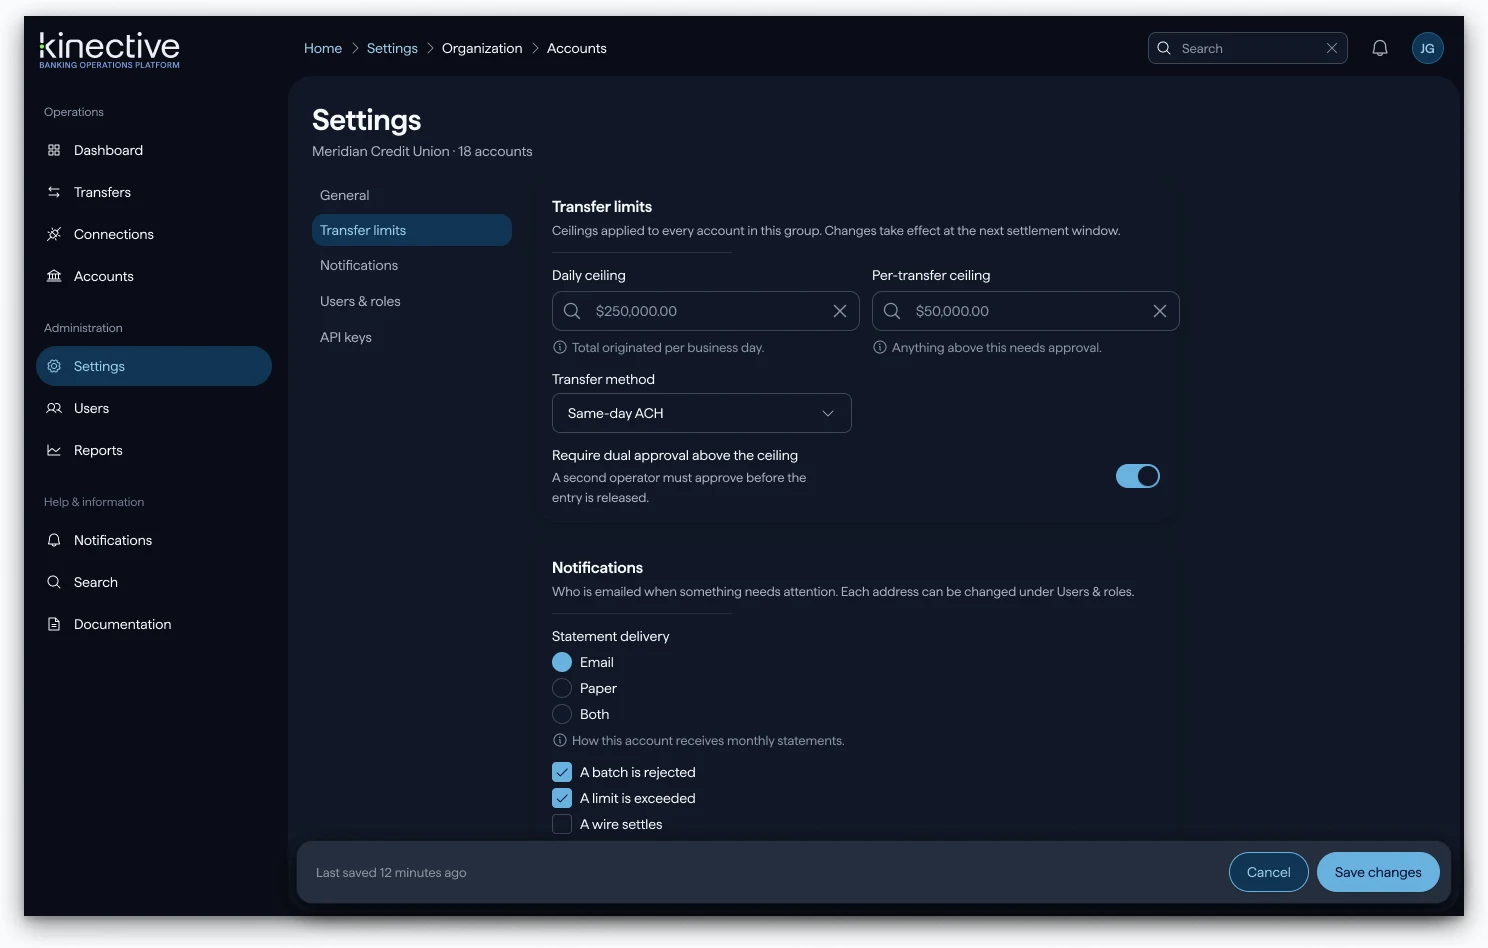The height and width of the screenshot is (948, 1488).
Task: Open notifications bell in top bar
Action: tap(1380, 48)
